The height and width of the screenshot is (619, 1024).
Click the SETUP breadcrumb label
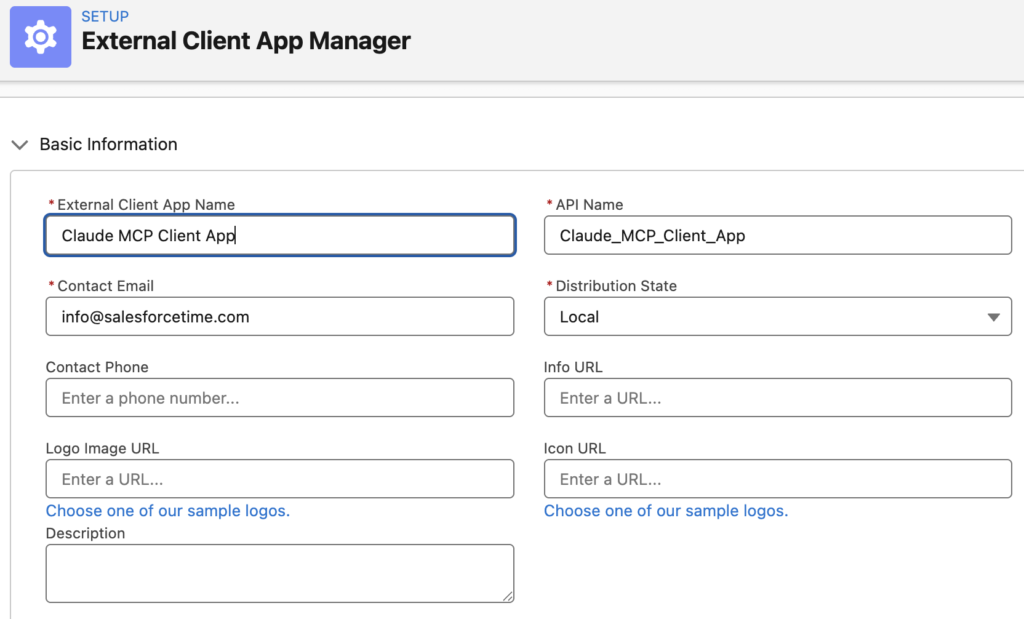pos(105,16)
